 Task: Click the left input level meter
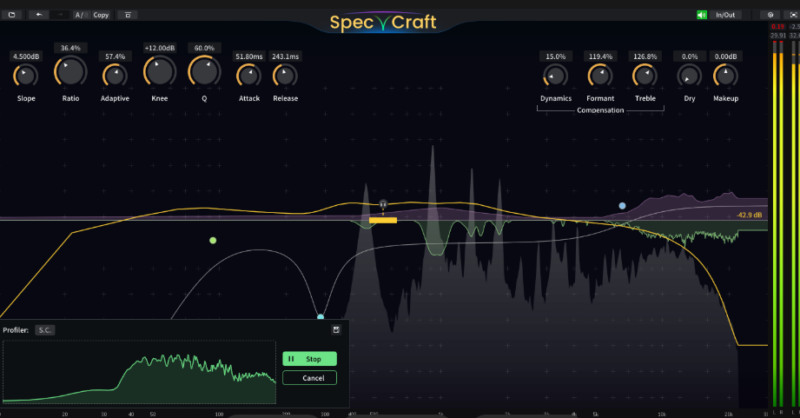[774, 225]
